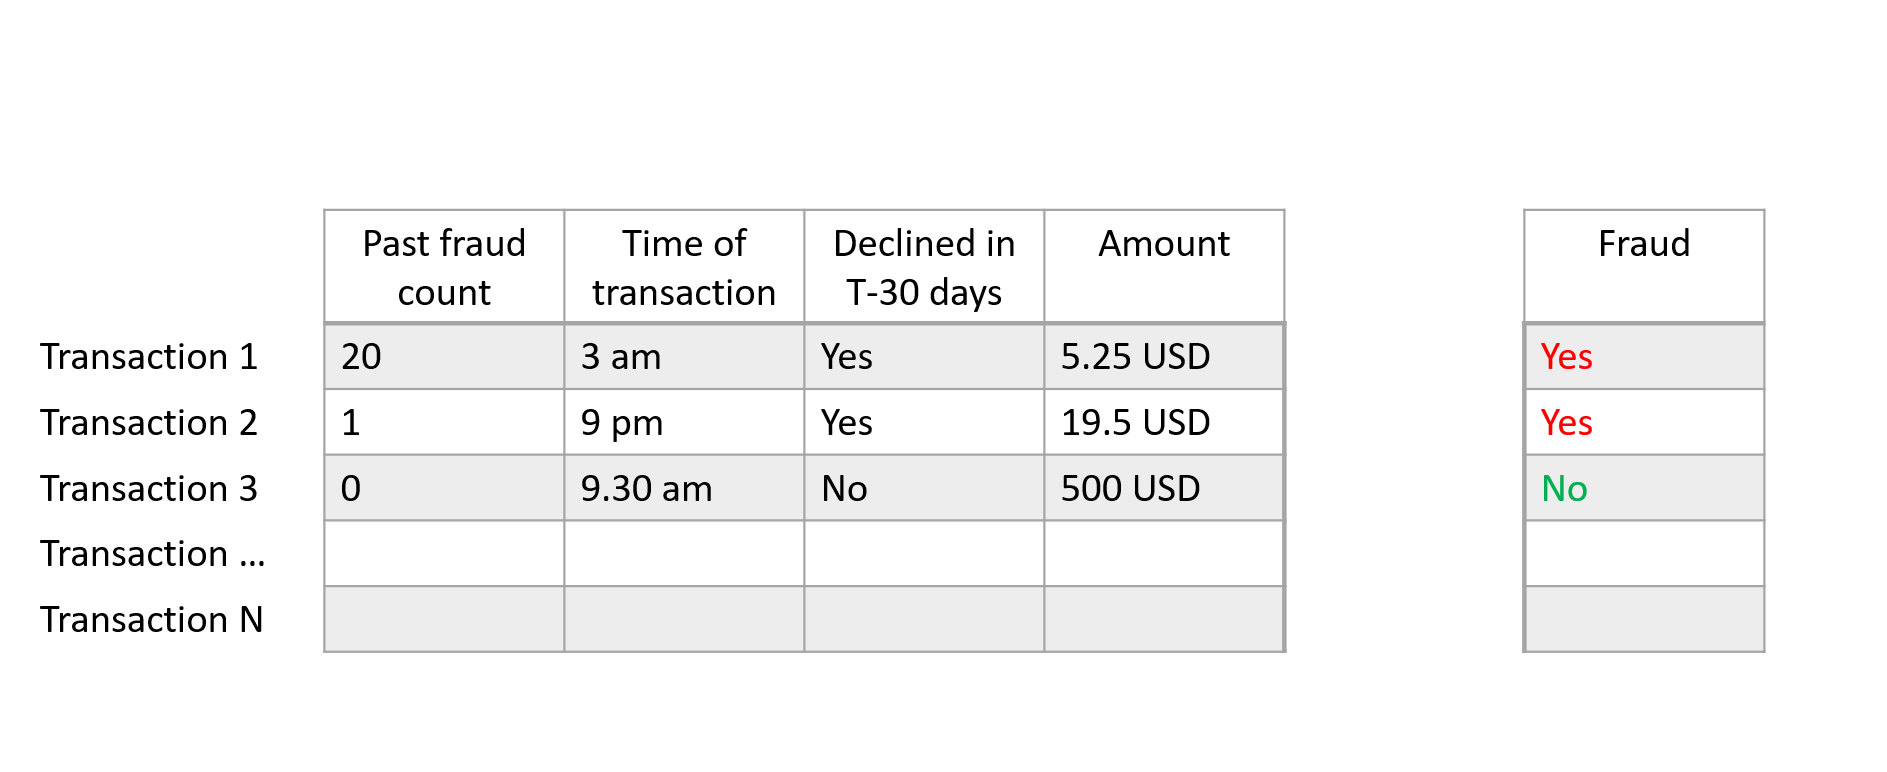
Task: Click the 'Declined in T-30 days' header
Action: (924, 267)
